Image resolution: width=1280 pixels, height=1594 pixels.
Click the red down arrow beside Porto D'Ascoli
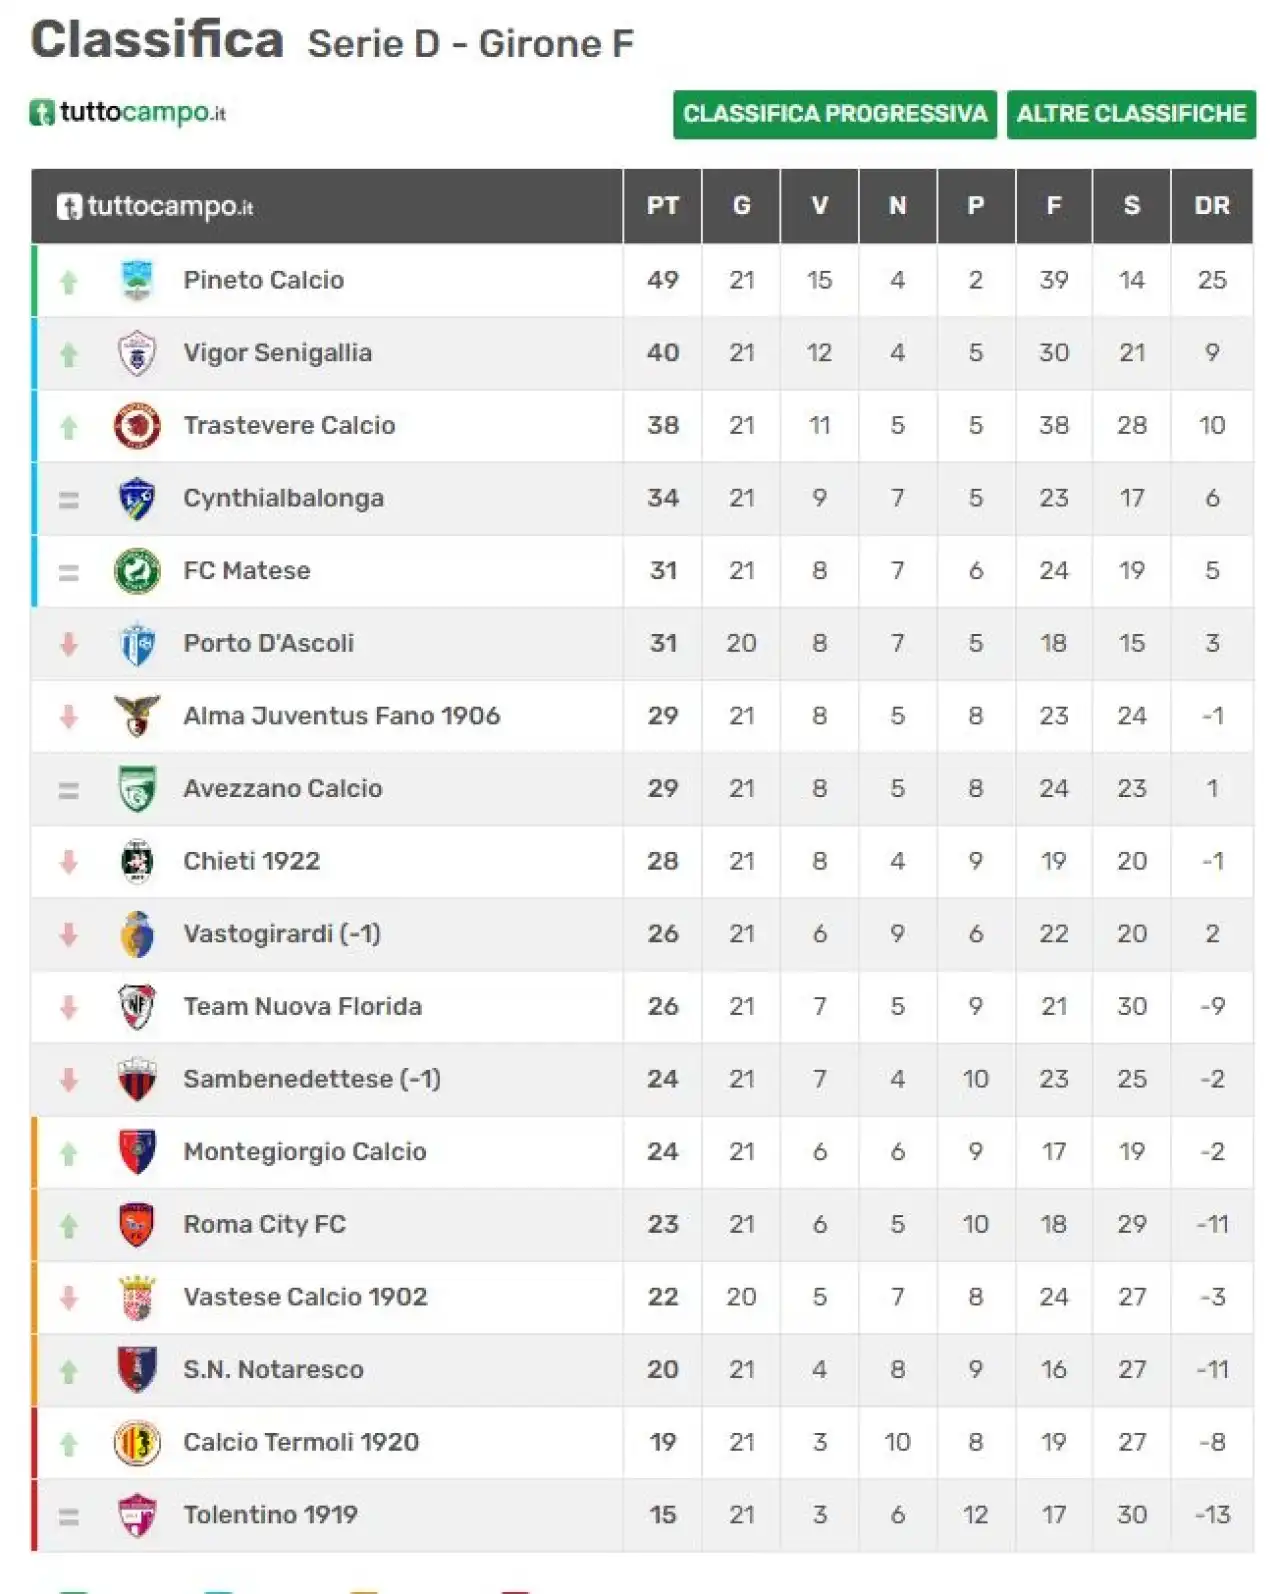[x=69, y=645]
